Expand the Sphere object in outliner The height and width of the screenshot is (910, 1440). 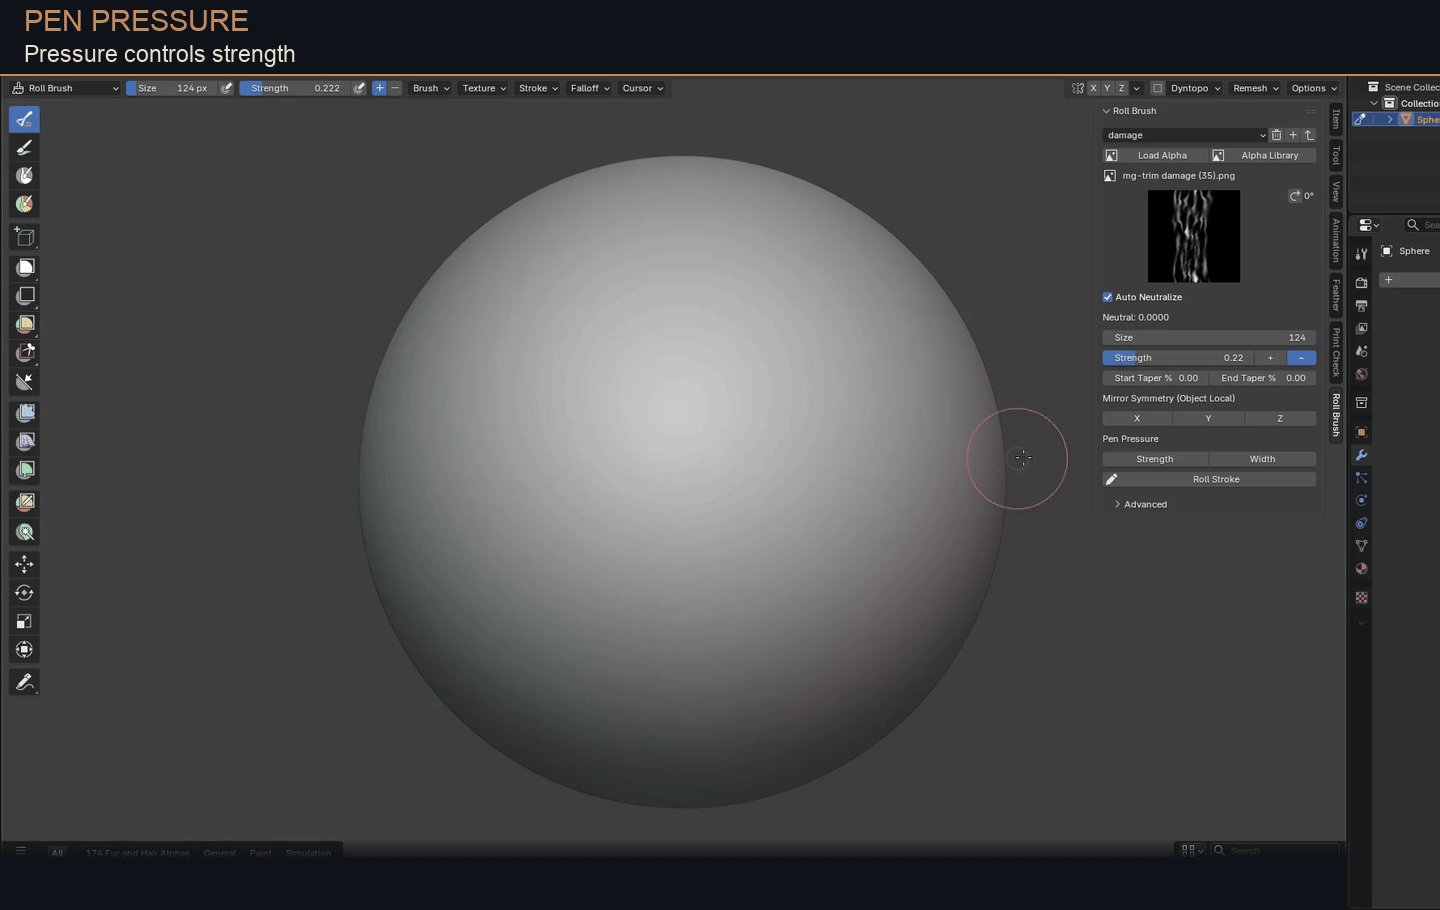click(x=1390, y=119)
